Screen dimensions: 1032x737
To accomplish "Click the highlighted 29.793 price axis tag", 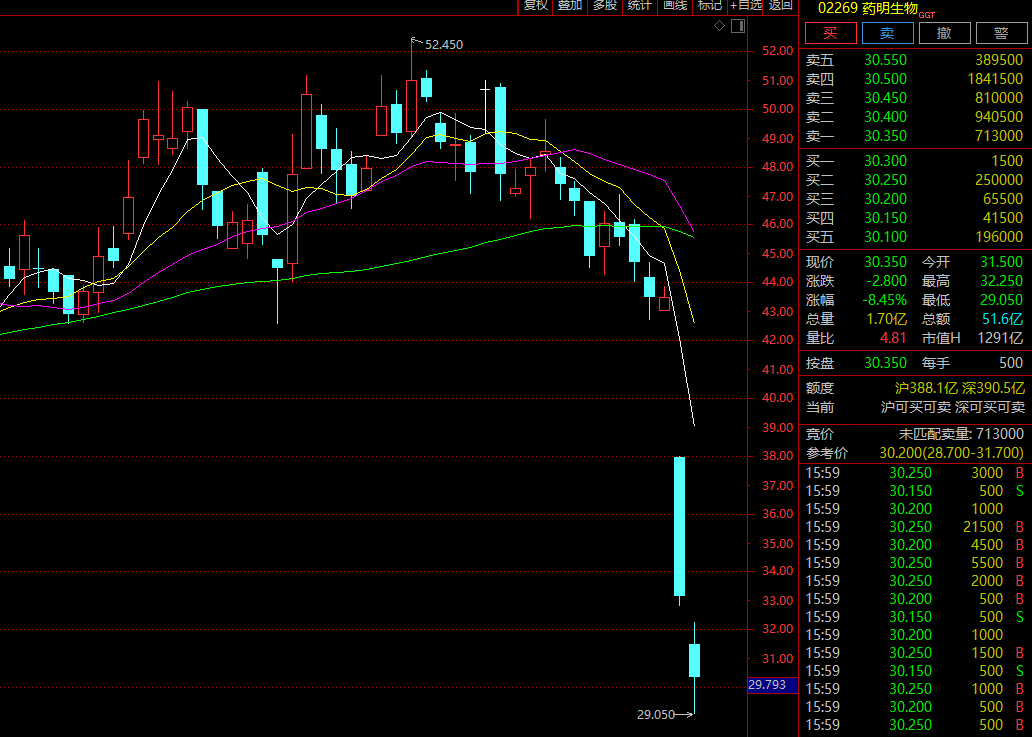I will click(772, 685).
